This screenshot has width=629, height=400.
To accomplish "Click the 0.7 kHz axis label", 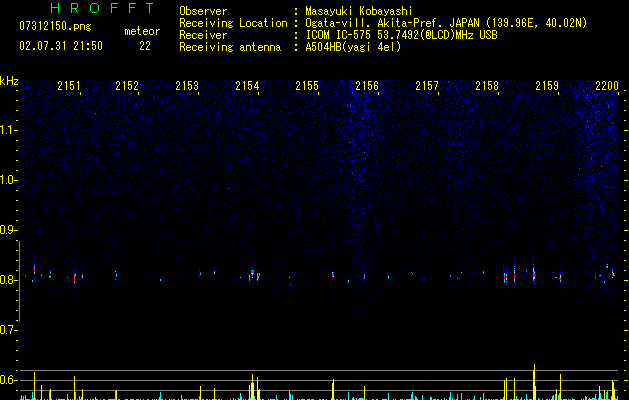I will 8,330.
